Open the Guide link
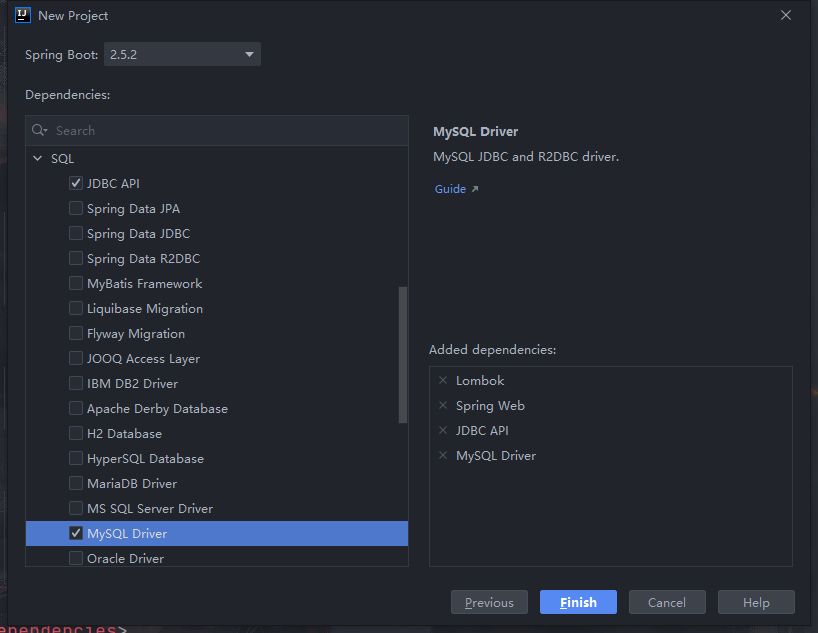Viewport: 818px width, 633px height. pos(450,189)
